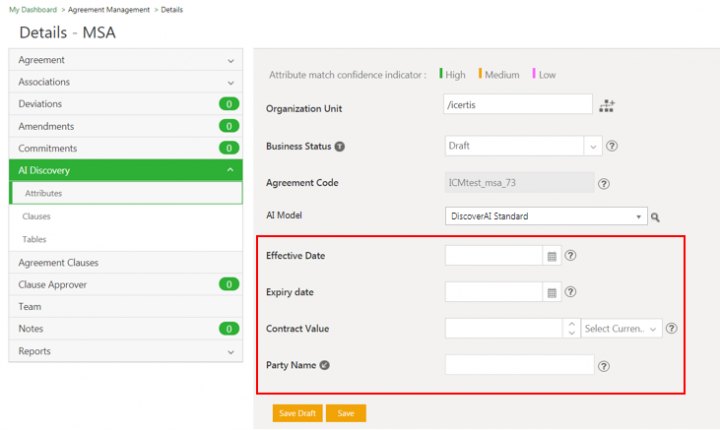This screenshot has height=430, width=720.
Task: Expand the Agreement section chevron
Action: tap(231, 61)
